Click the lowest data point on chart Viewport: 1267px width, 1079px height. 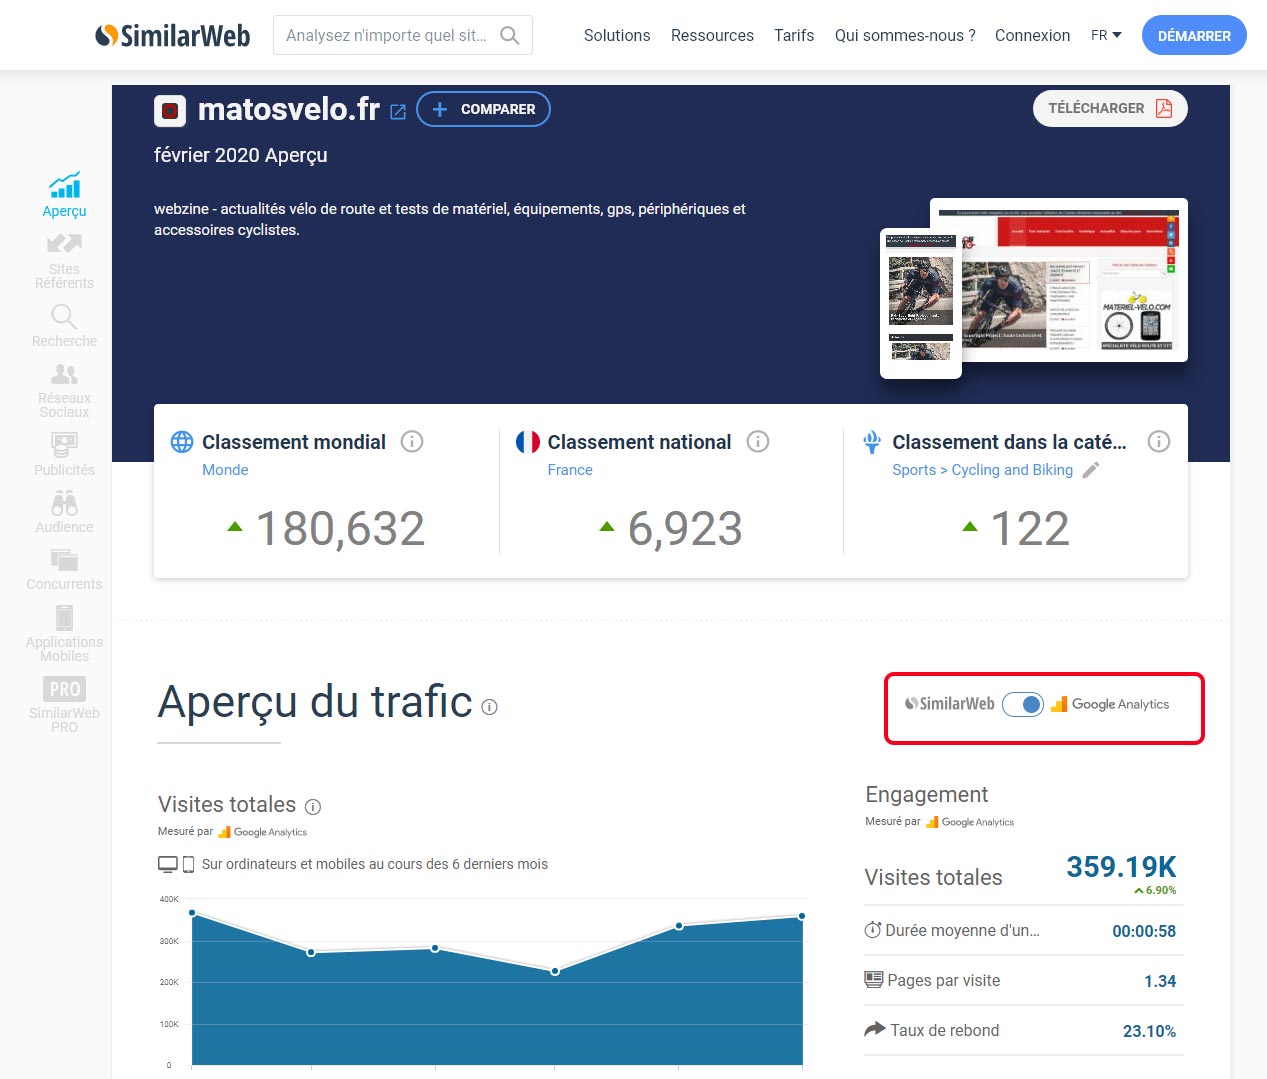[555, 971]
